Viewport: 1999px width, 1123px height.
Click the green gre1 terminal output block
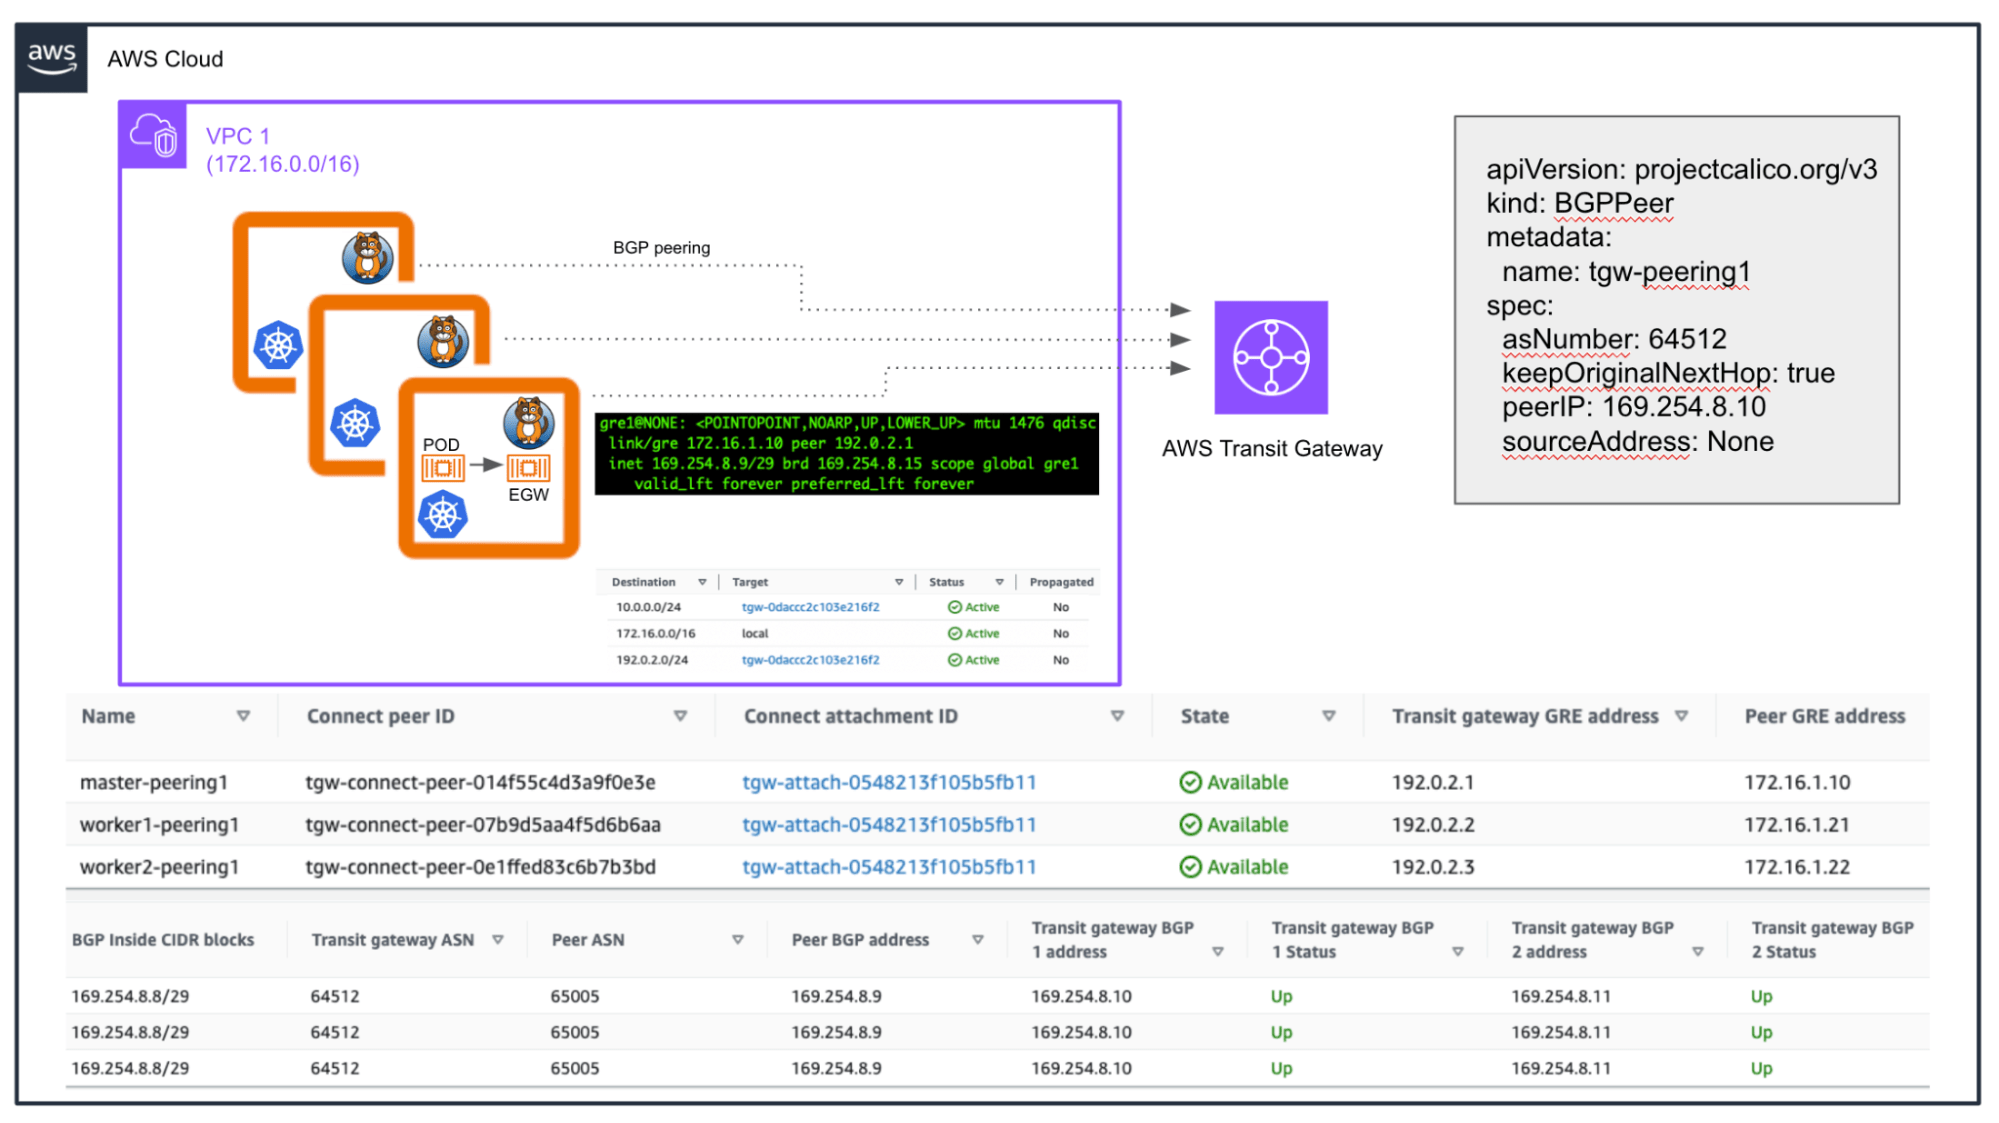point(846,453)
